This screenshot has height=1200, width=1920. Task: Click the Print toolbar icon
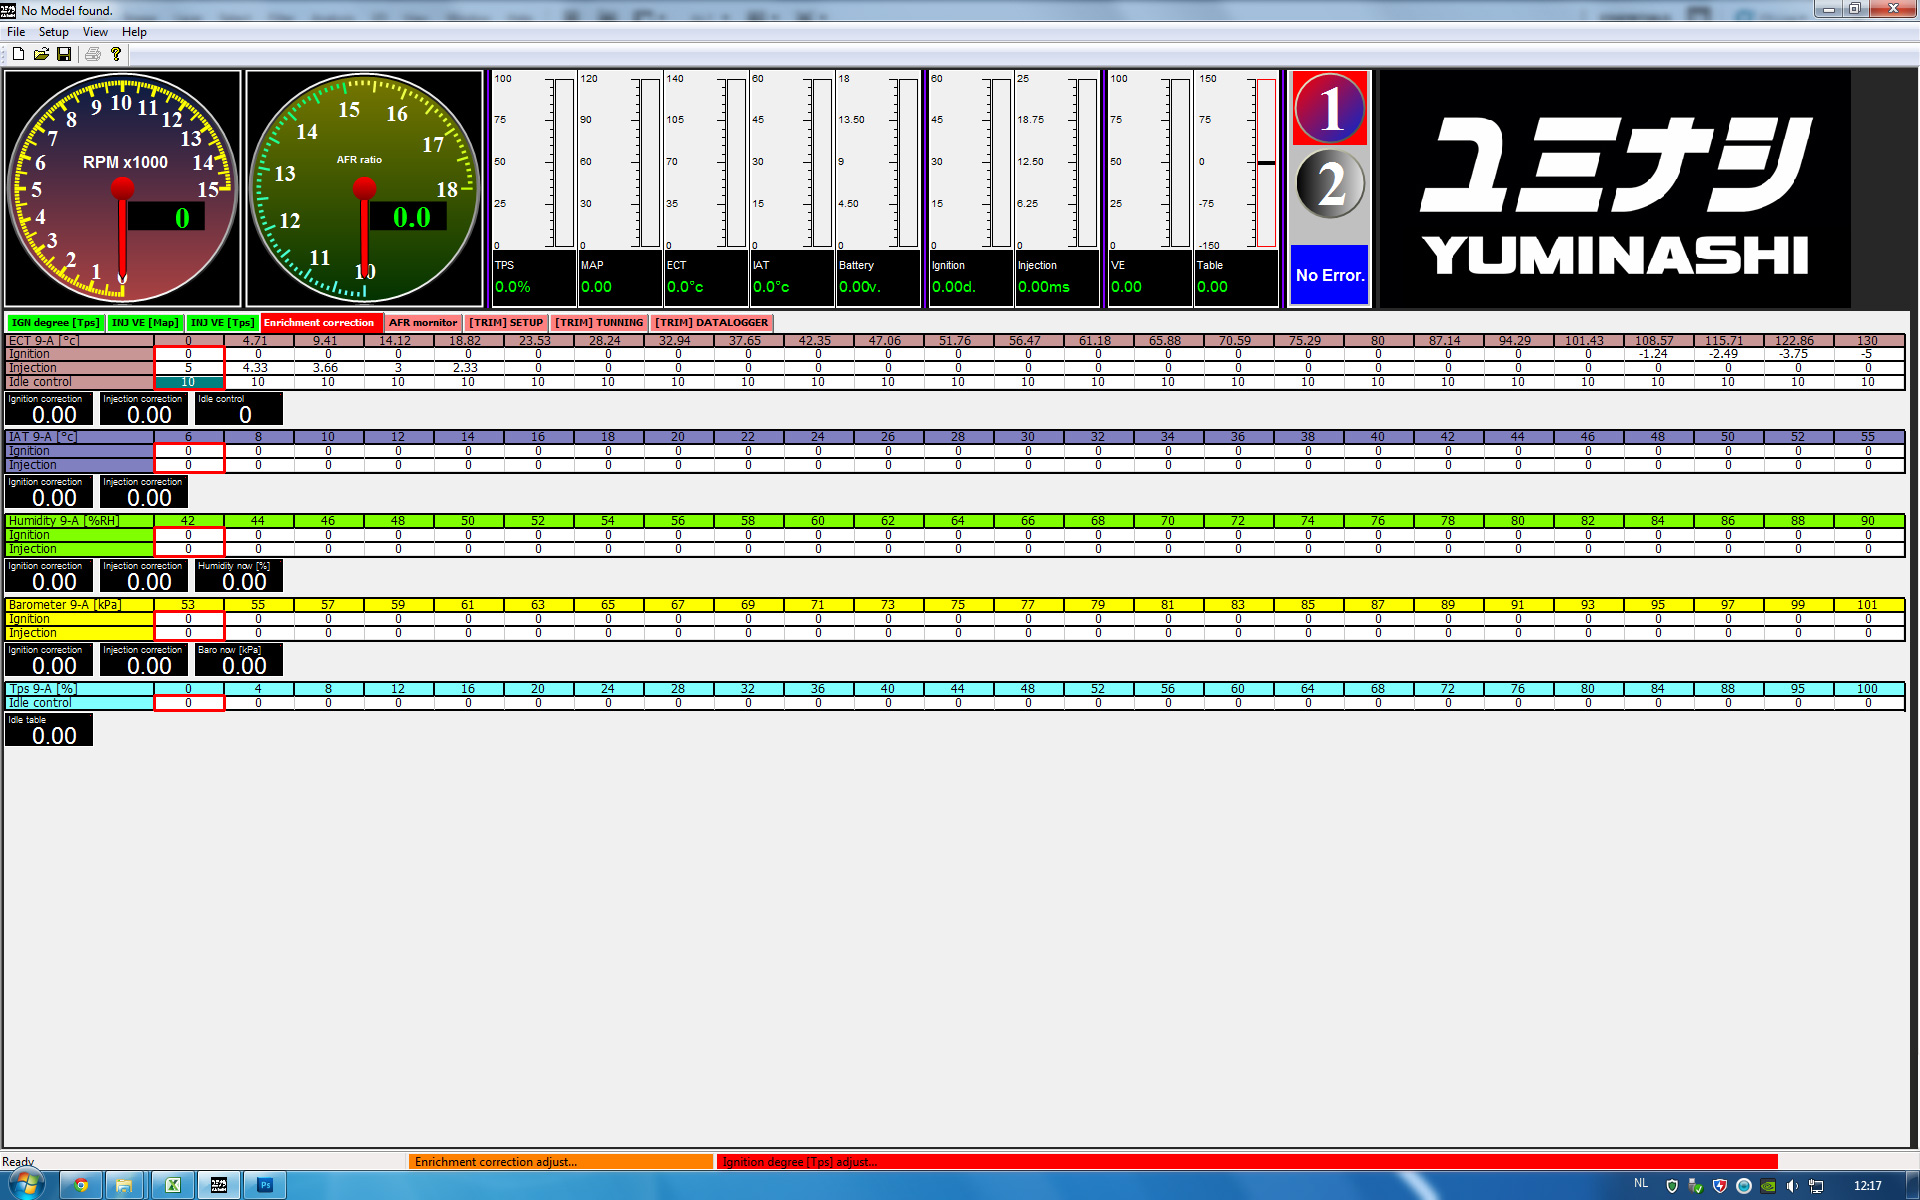pyautogui.click(x=92, y=54)
